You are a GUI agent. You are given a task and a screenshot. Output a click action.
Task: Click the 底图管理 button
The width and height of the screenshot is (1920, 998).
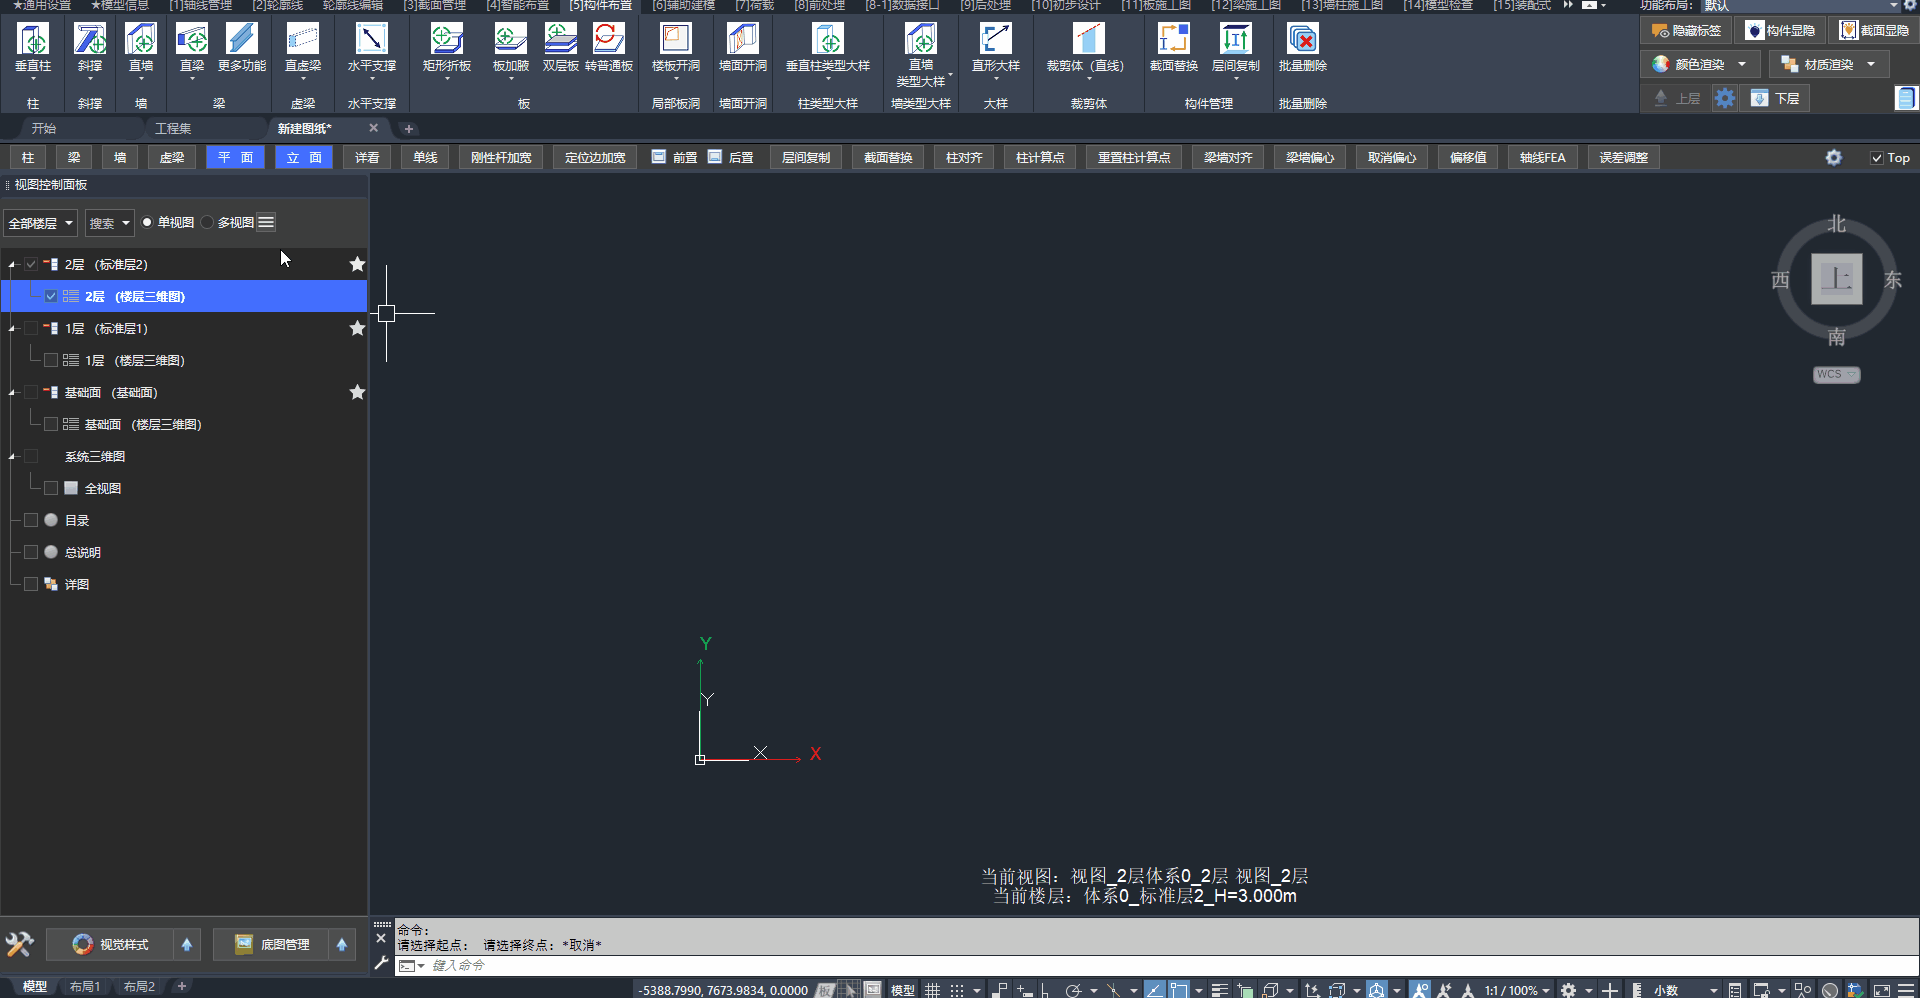(x=272, y=945)
